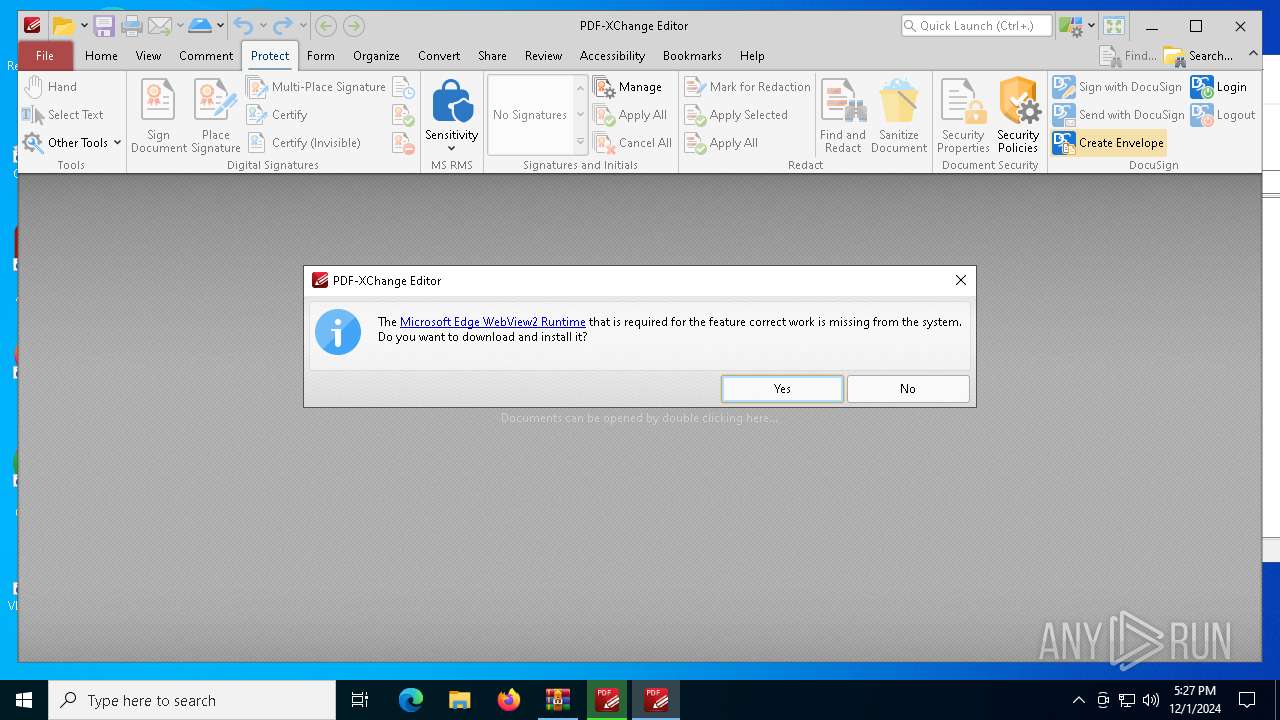Click the Email envelope icon

tap(159, 26)
